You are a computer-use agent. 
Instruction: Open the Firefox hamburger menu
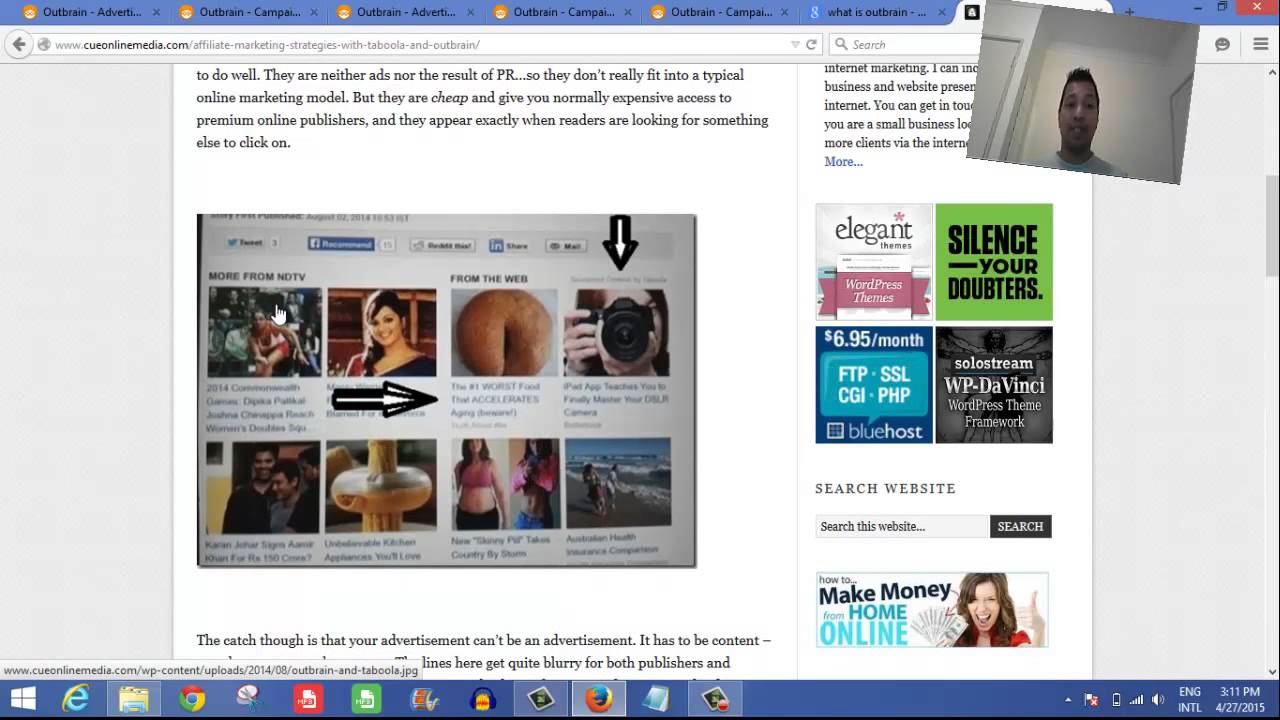pyautogui.click(x=1260, y=44)
